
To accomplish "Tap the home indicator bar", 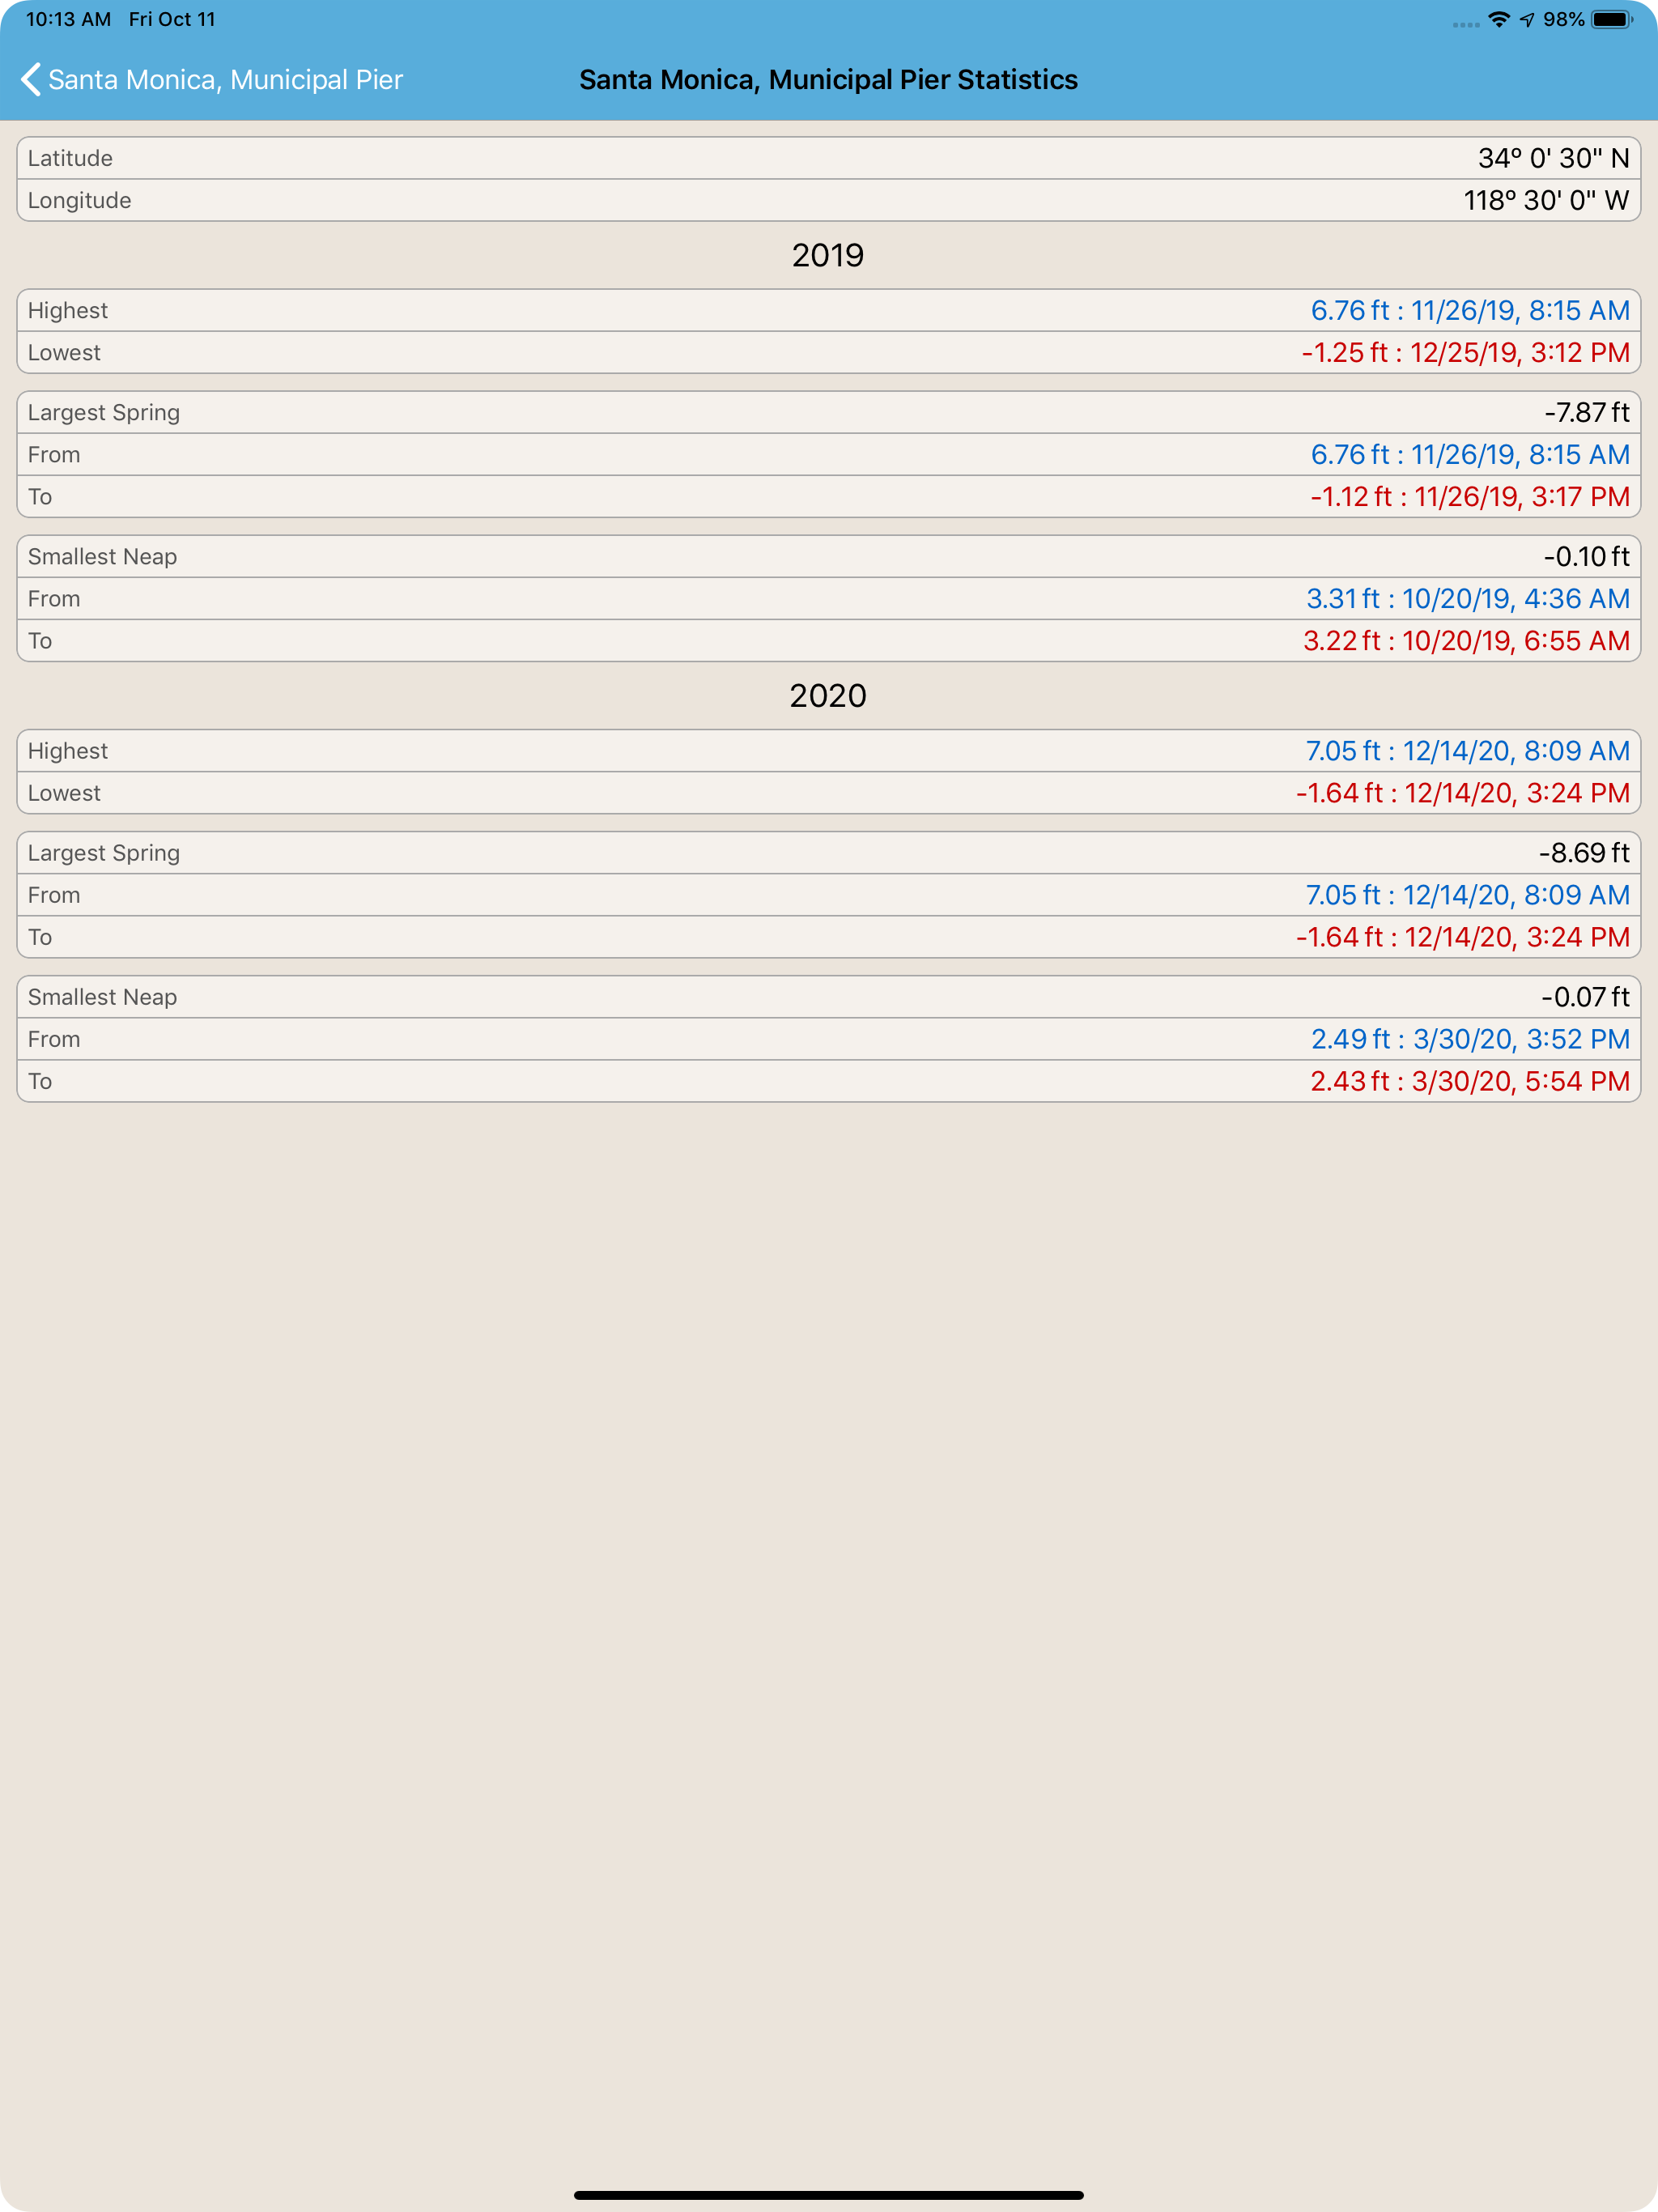I will 829,2195.
